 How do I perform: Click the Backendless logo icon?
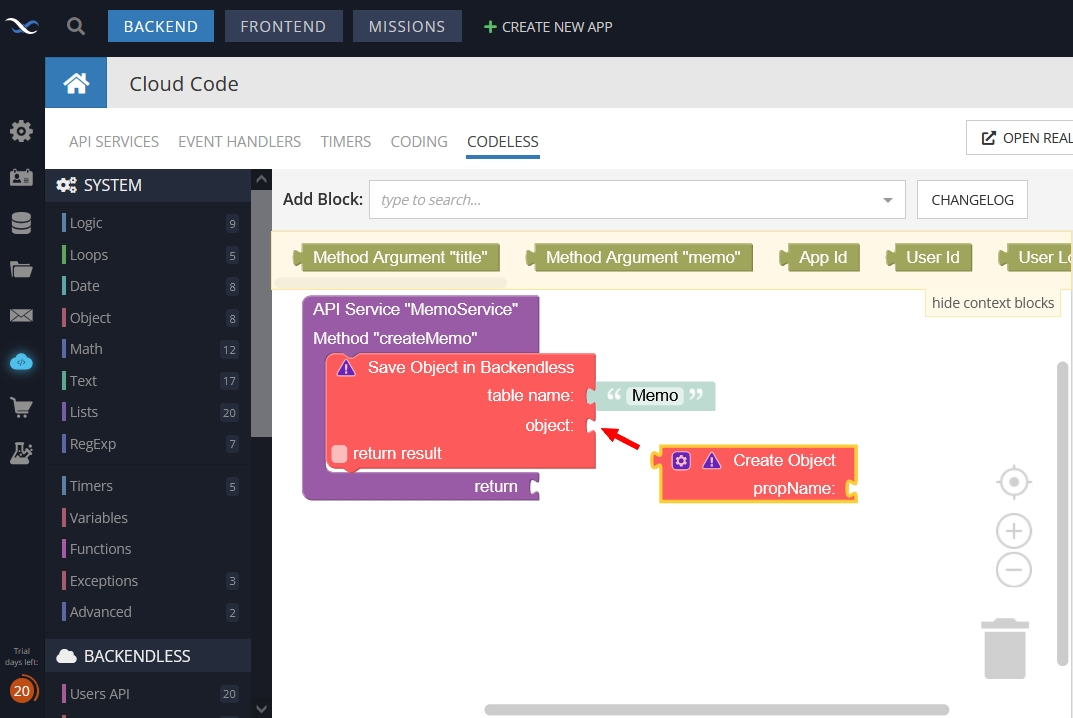tap(22, 27)
